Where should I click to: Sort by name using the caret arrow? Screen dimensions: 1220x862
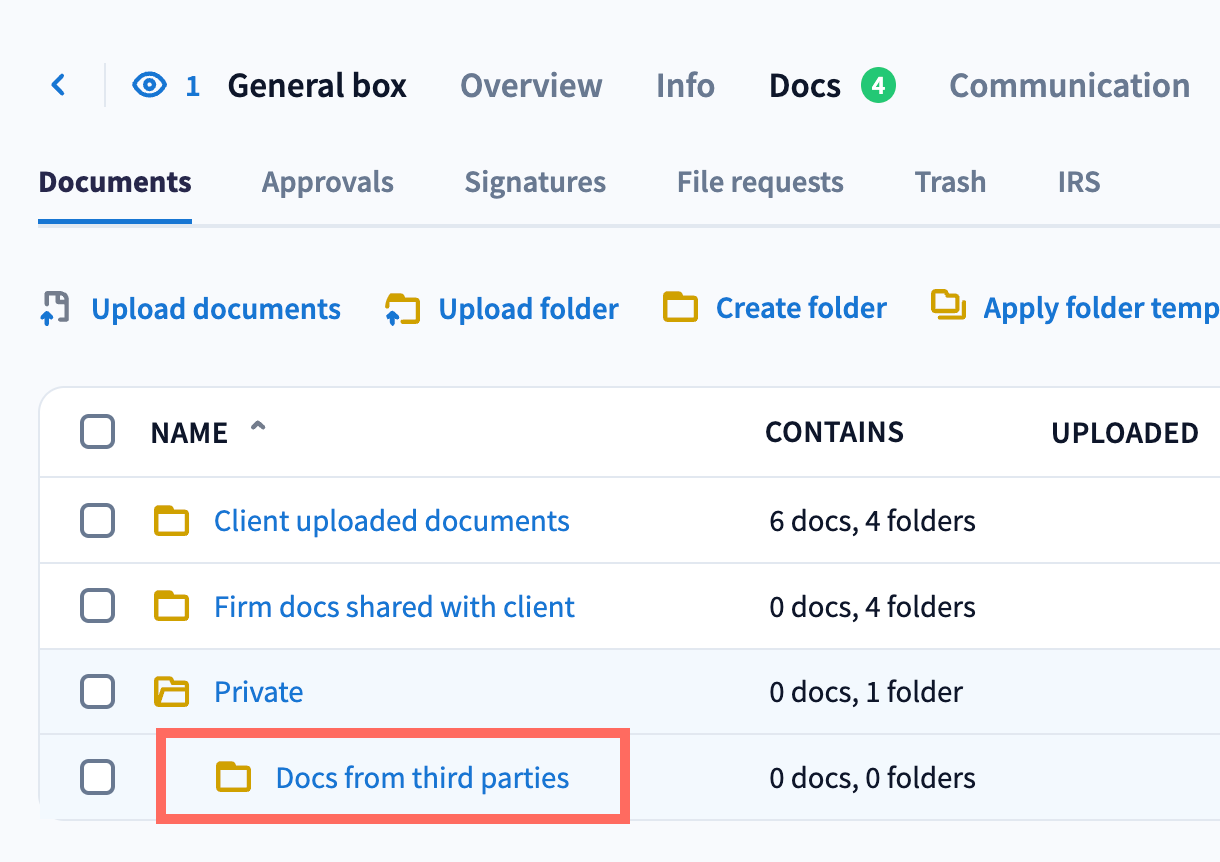(x=258, y=429)
